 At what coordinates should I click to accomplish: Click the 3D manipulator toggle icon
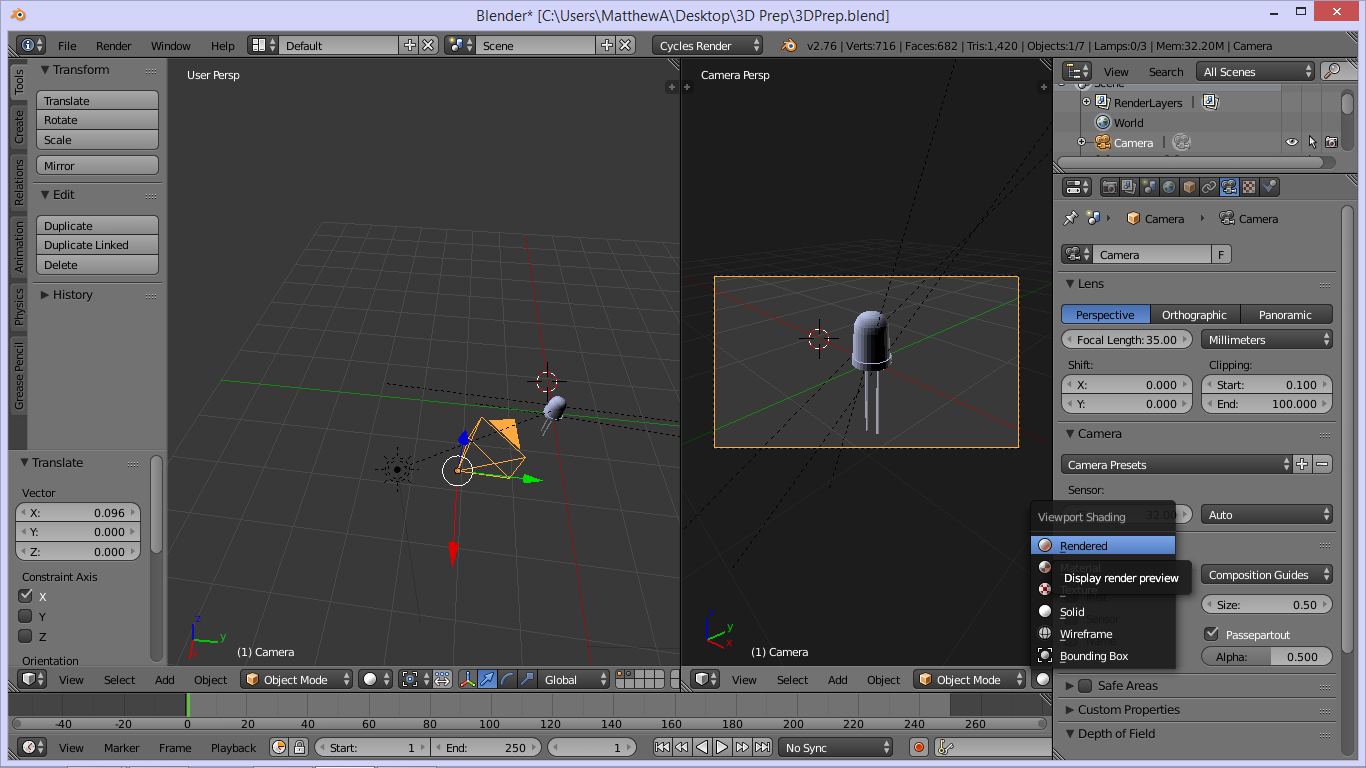467,679
